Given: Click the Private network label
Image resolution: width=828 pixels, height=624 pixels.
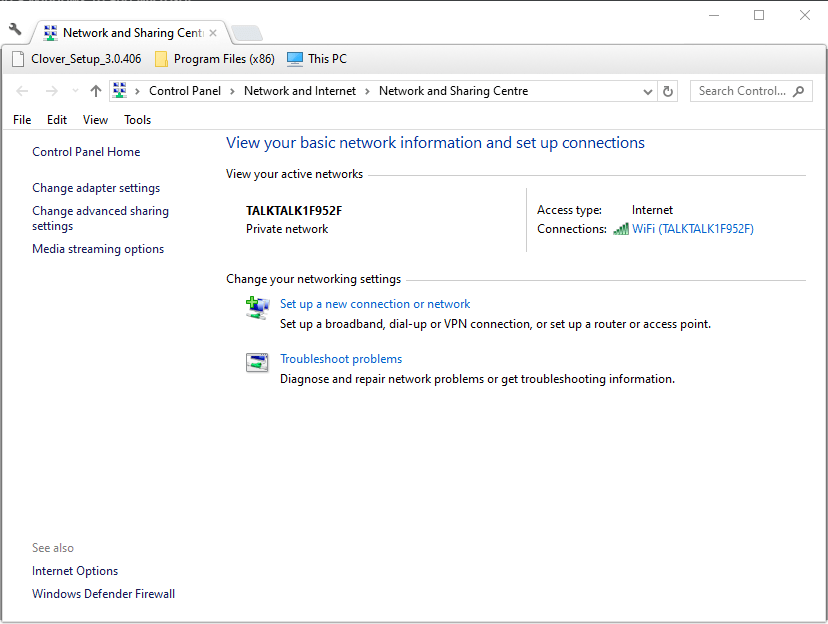Looking at the screenshot, I should (x=287, y=229).
